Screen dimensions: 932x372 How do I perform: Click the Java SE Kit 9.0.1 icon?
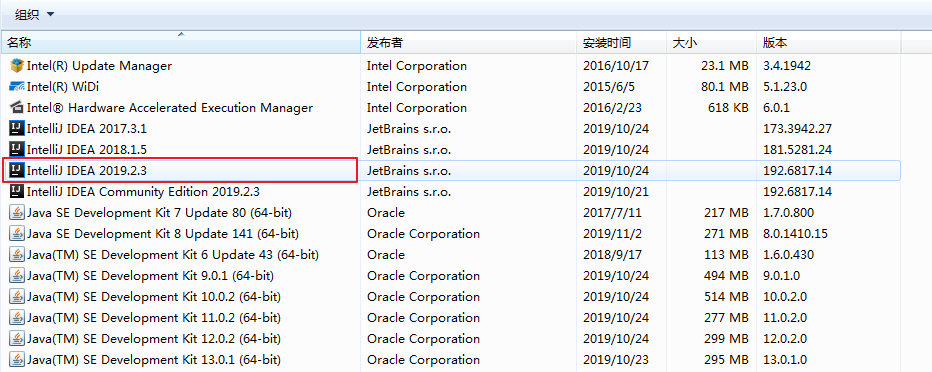point(17,276)
